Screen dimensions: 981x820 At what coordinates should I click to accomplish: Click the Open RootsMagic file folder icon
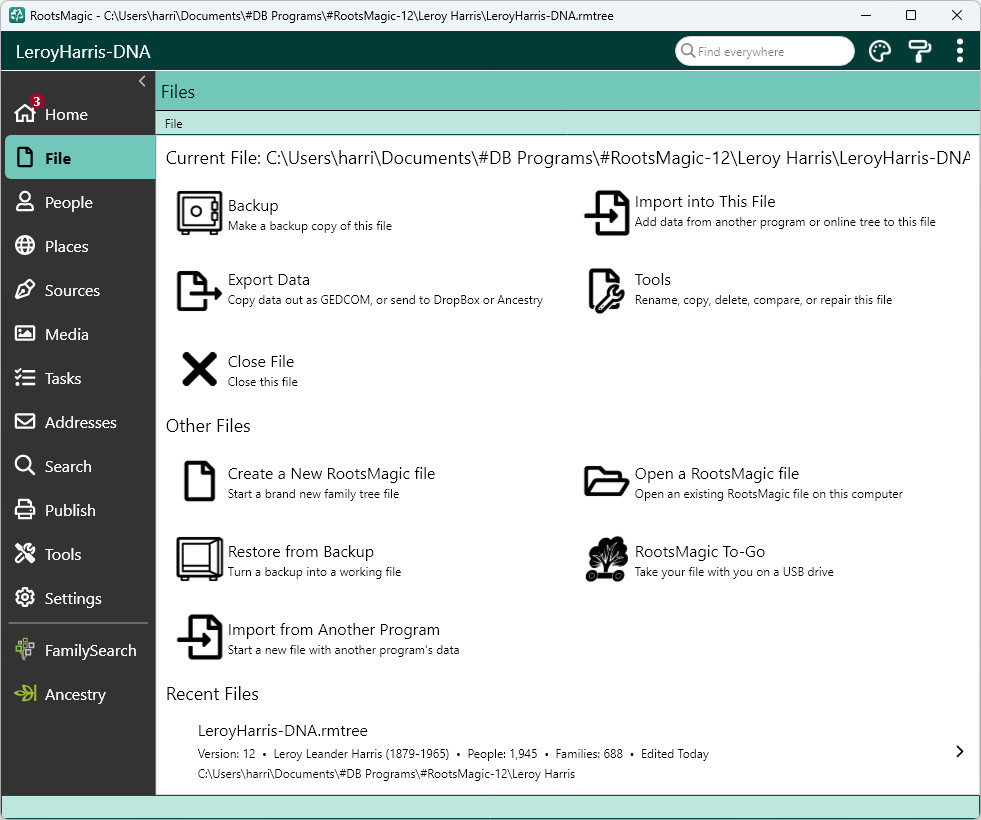(606, 481)
